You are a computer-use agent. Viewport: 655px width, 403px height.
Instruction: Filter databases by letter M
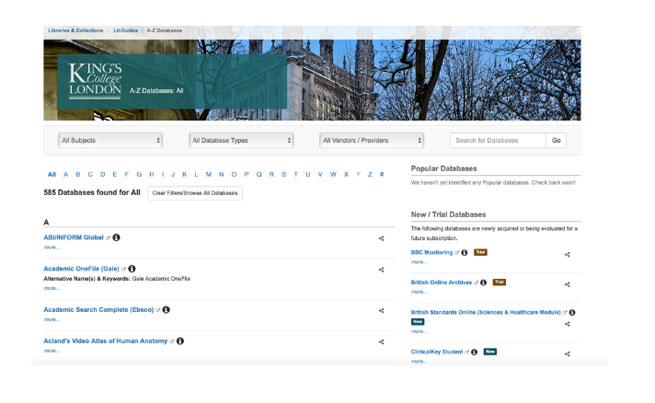[208, 174]
